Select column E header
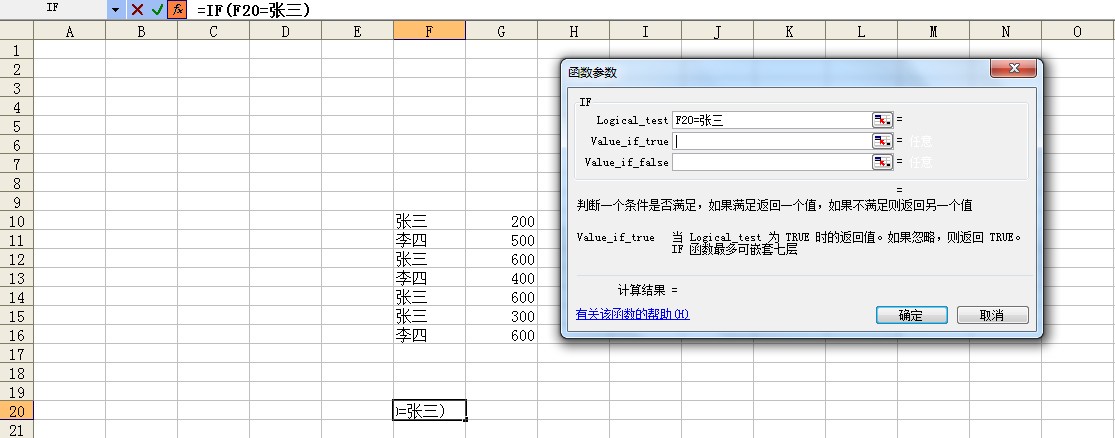 (357, 31)
